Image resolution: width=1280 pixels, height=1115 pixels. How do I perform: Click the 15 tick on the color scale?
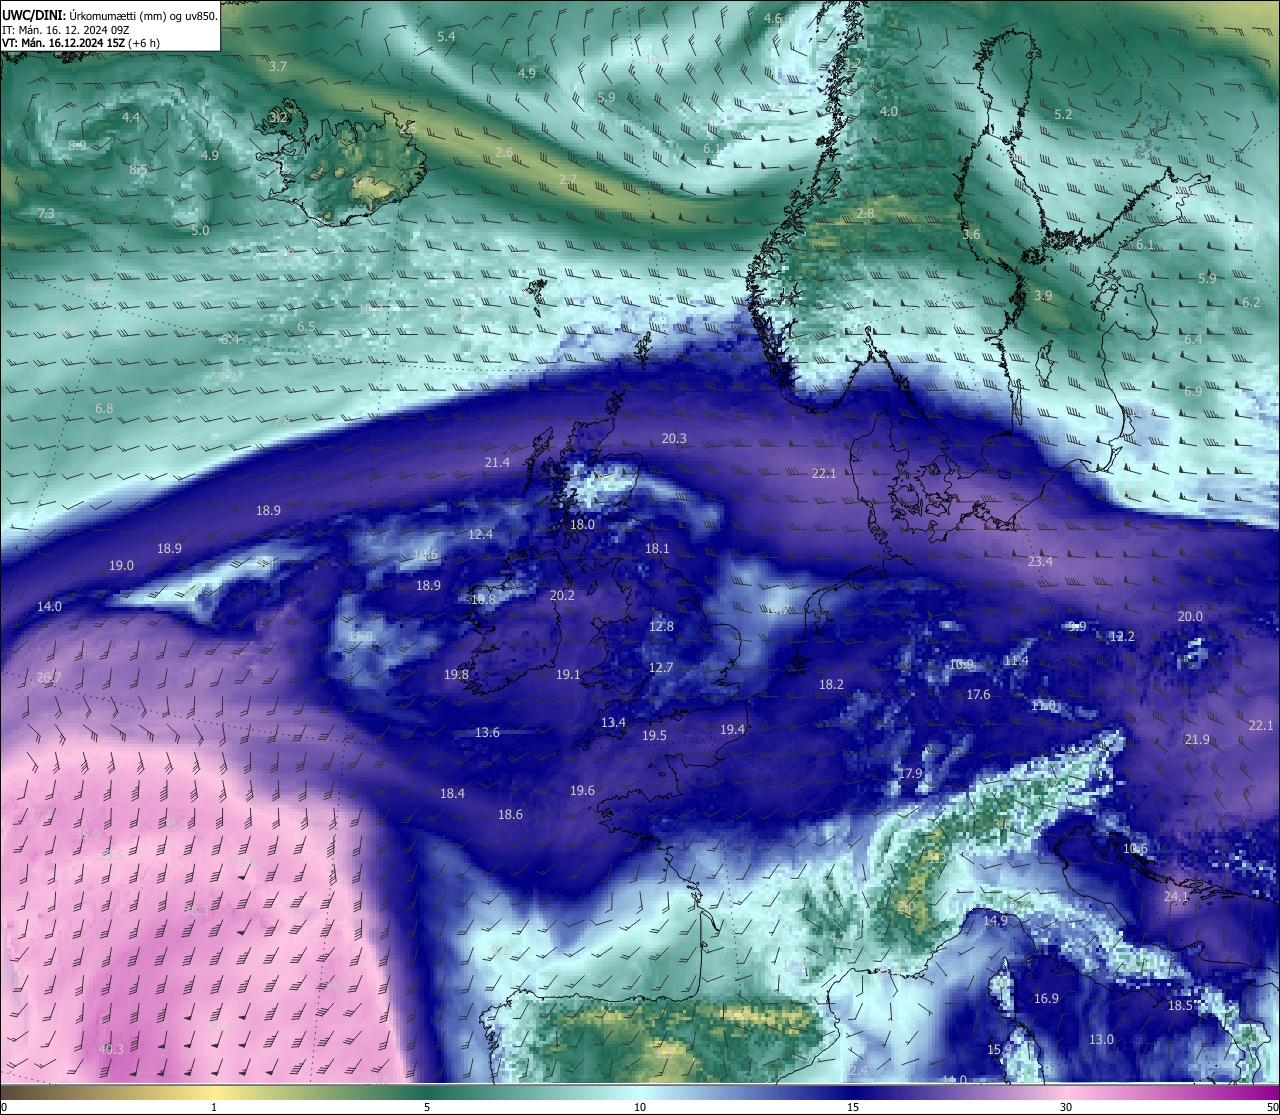pos(853,1107)
